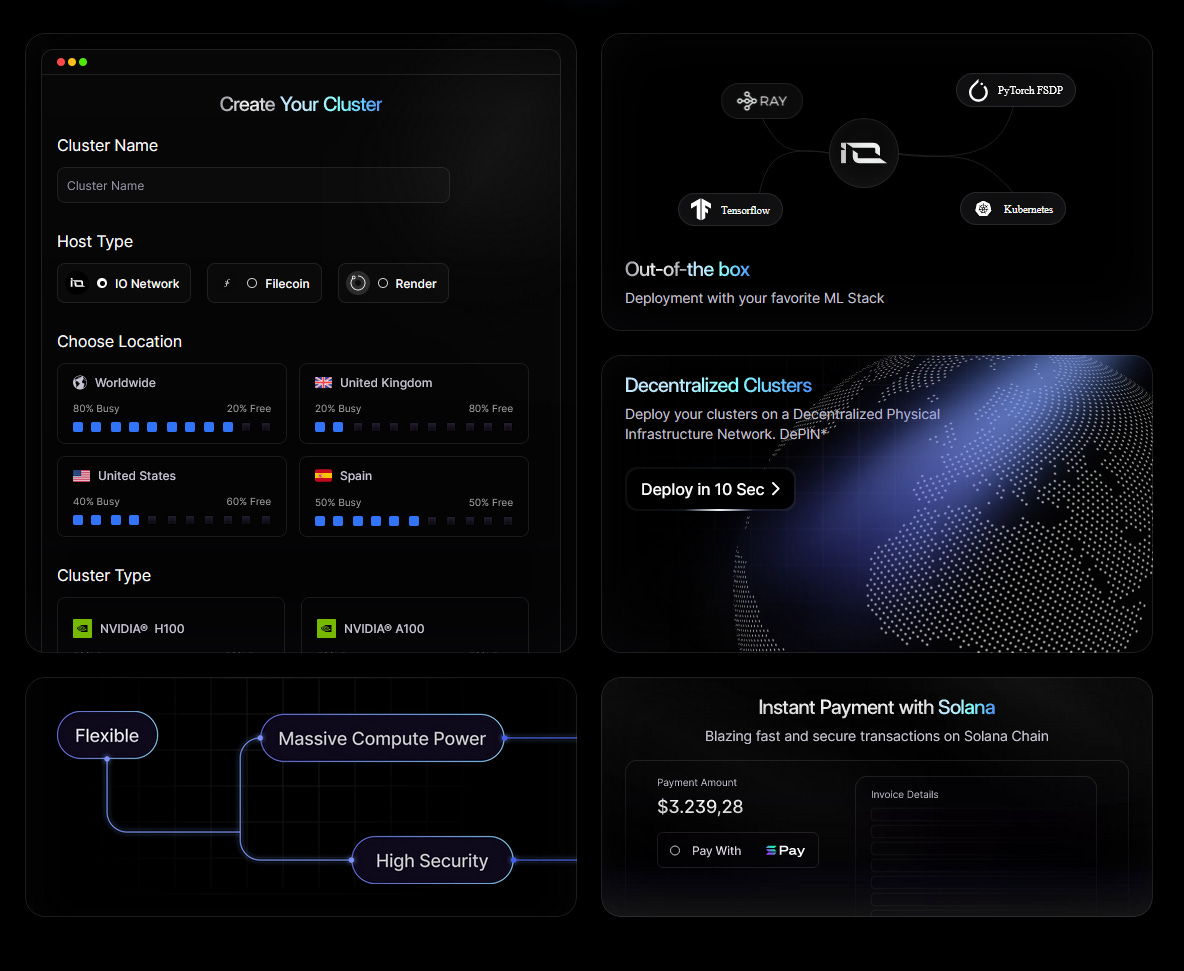Click the PyTorch FSDP chip
The image size is (1184, 971).
click(1016, 91)
